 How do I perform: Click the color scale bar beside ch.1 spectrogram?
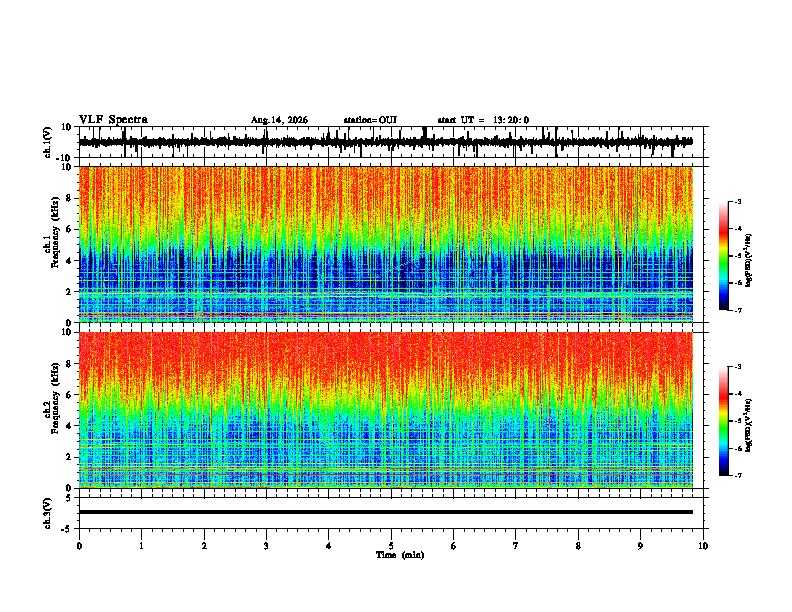tap(724, 255)
